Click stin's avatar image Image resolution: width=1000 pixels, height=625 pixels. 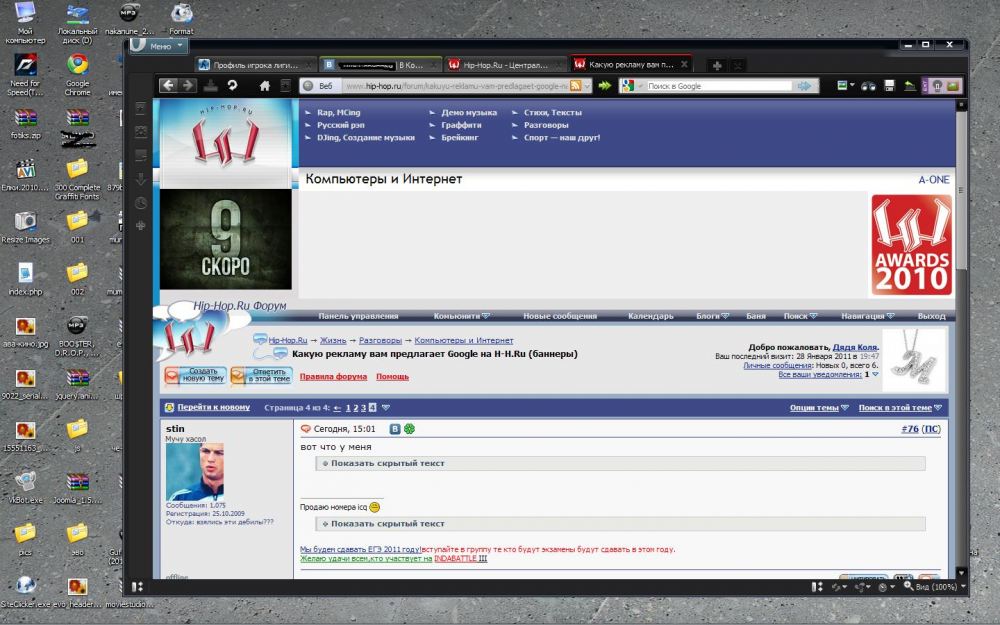tap(195, 472)
